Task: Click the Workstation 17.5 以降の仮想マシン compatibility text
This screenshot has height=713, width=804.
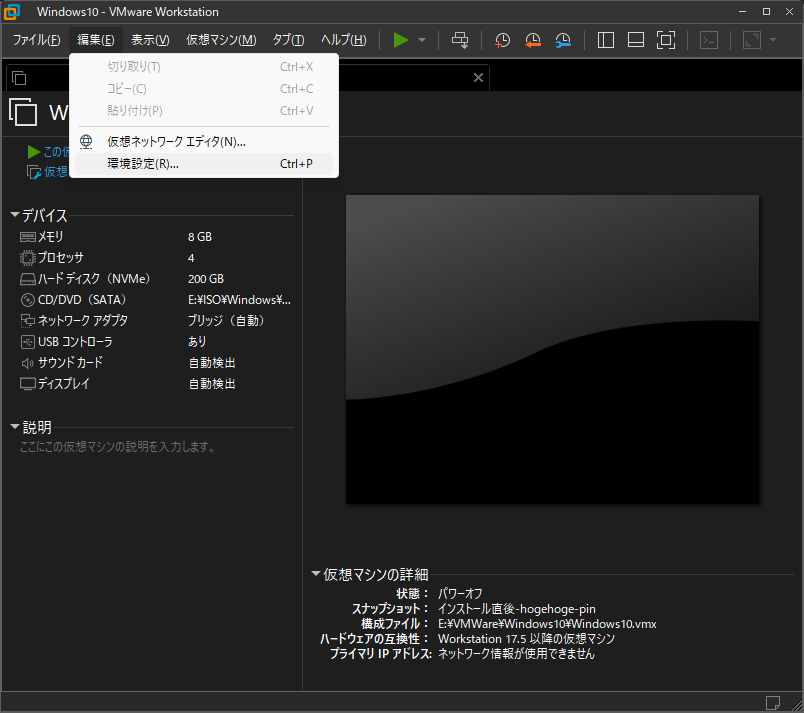Action: pyautogui.click(x=527, y=639)
